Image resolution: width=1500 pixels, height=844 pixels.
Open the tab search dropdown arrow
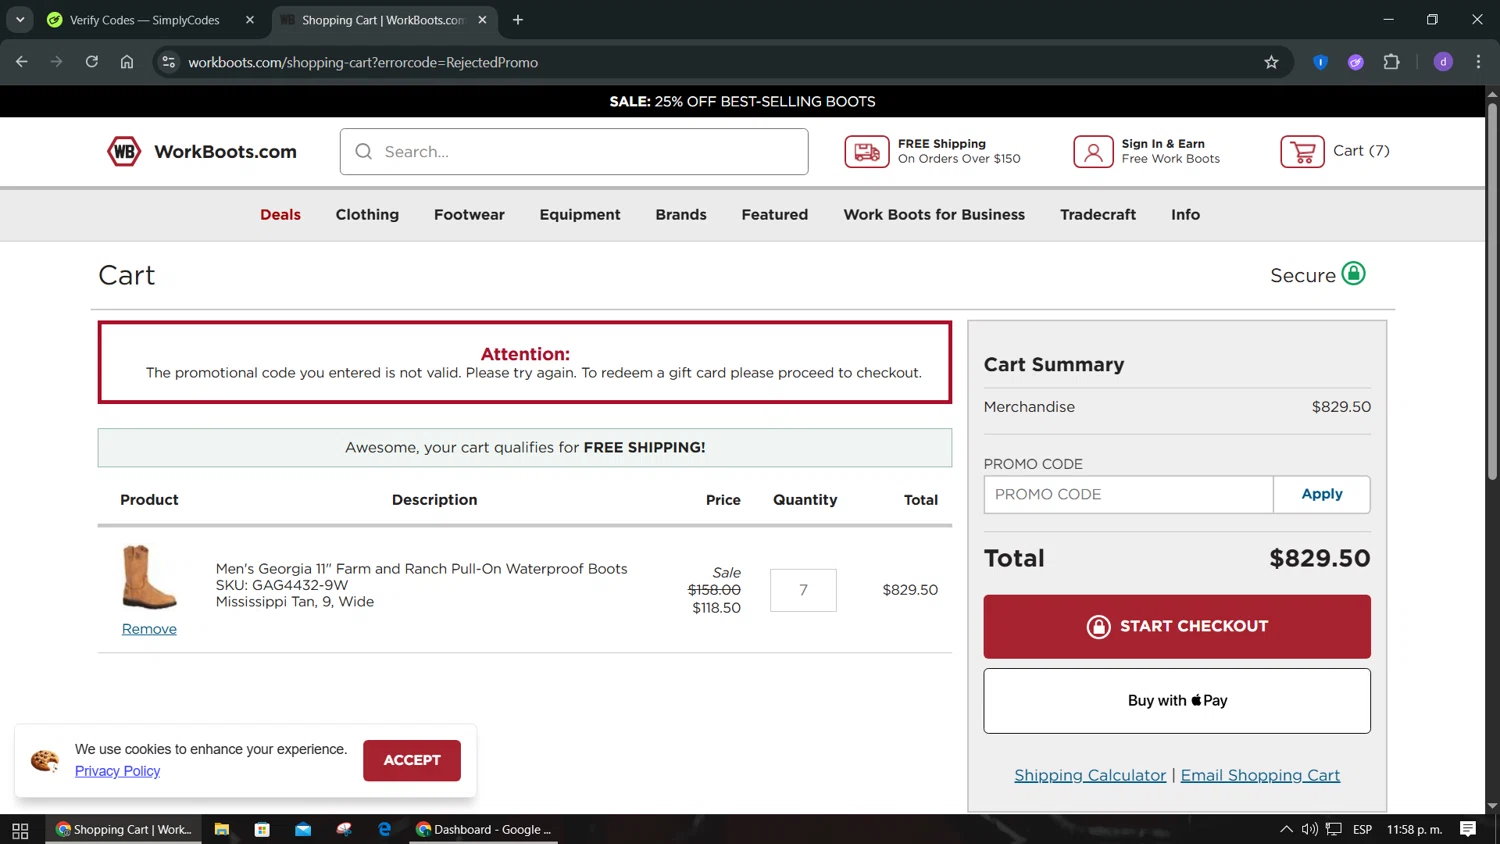pos(20,20)
